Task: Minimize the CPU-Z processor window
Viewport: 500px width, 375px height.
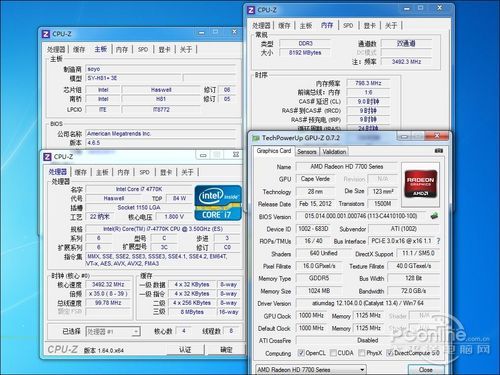Action: [203, 155]
